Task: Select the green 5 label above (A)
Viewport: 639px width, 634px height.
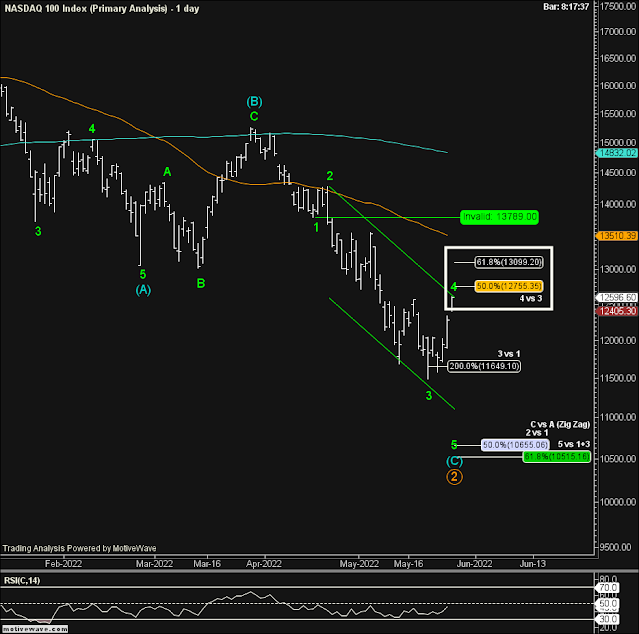Action: point(143,274)
